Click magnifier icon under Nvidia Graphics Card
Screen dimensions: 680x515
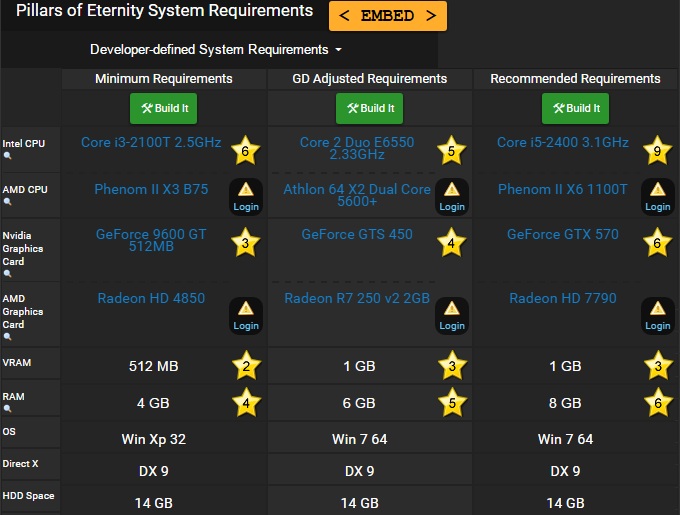[x=7, y=274]
